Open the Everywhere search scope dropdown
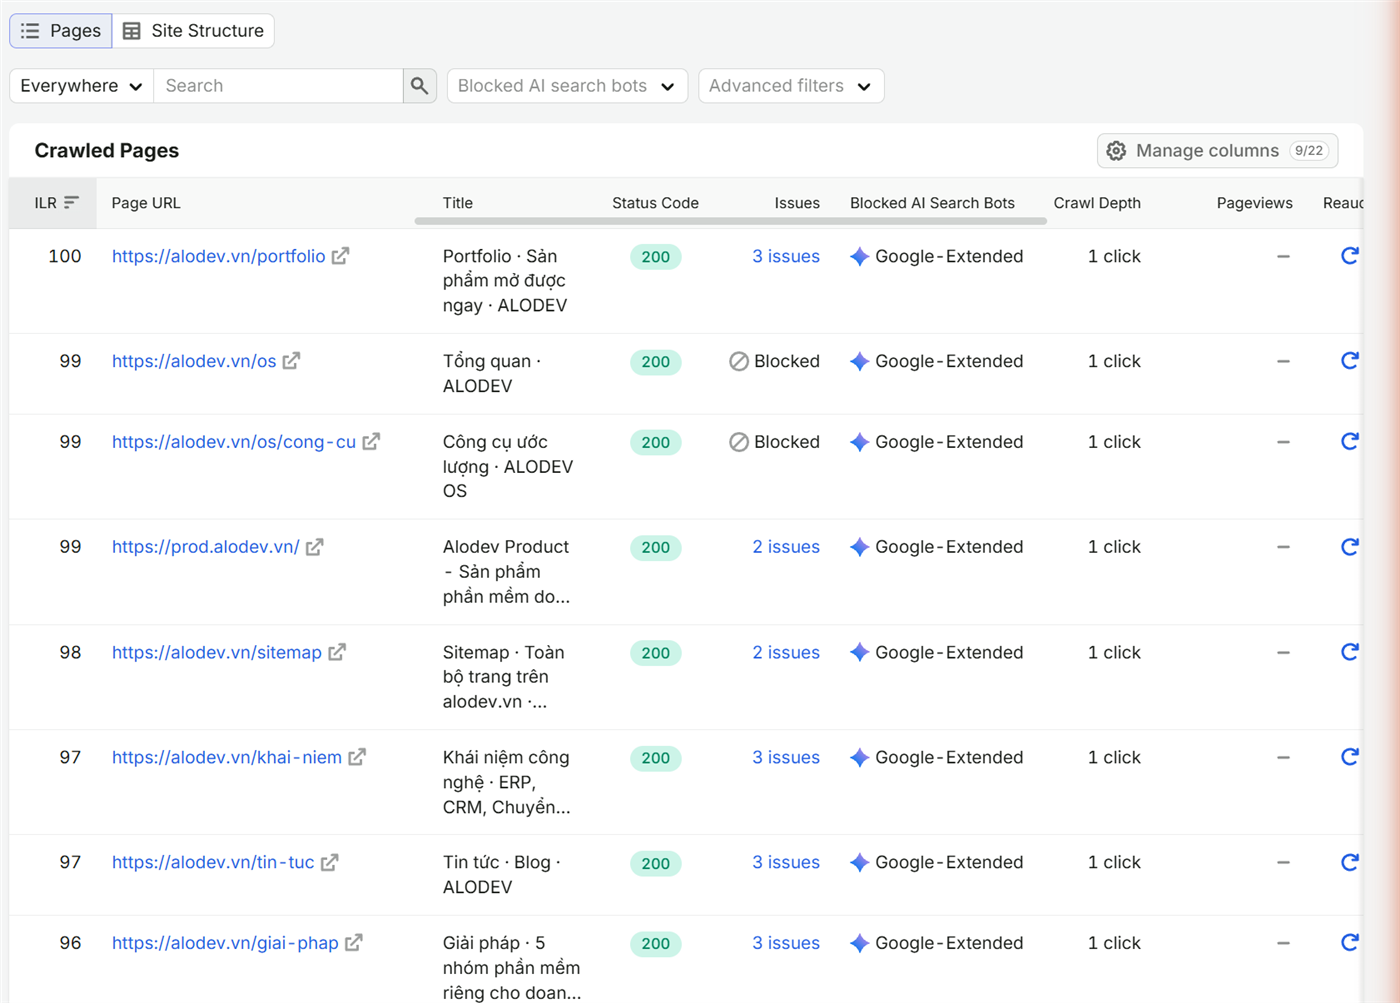Image resolution: width=1400 pixels, height=1003 pixels. click(x=81, y=86)
